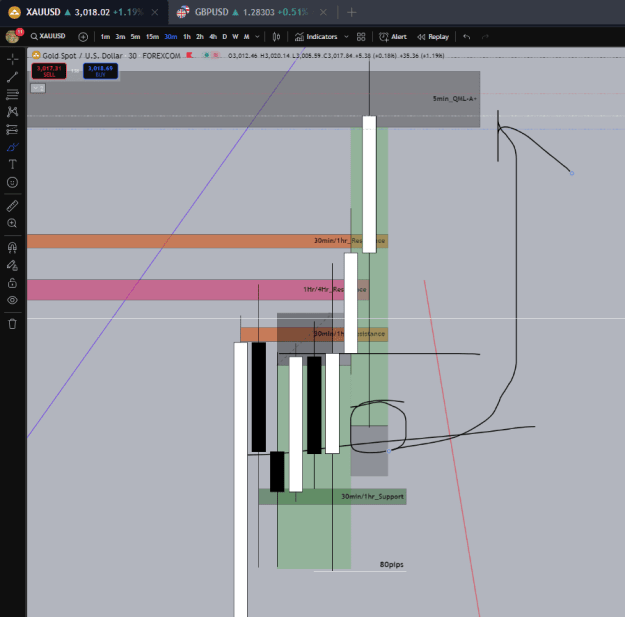Switch to the 5m timeframe

click(x=136, y=37)
